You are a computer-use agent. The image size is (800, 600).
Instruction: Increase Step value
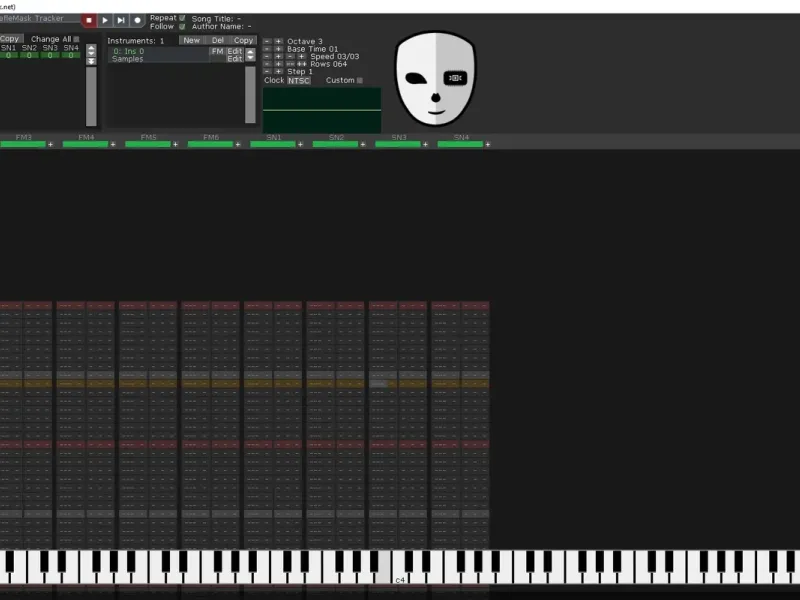coord(278,72)
